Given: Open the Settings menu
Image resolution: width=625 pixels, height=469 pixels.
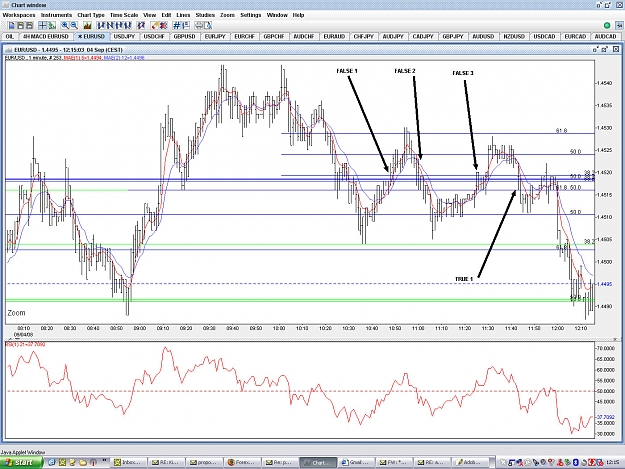Looking at the screenshot, I should pyautogui.click(x=251, y=15).
